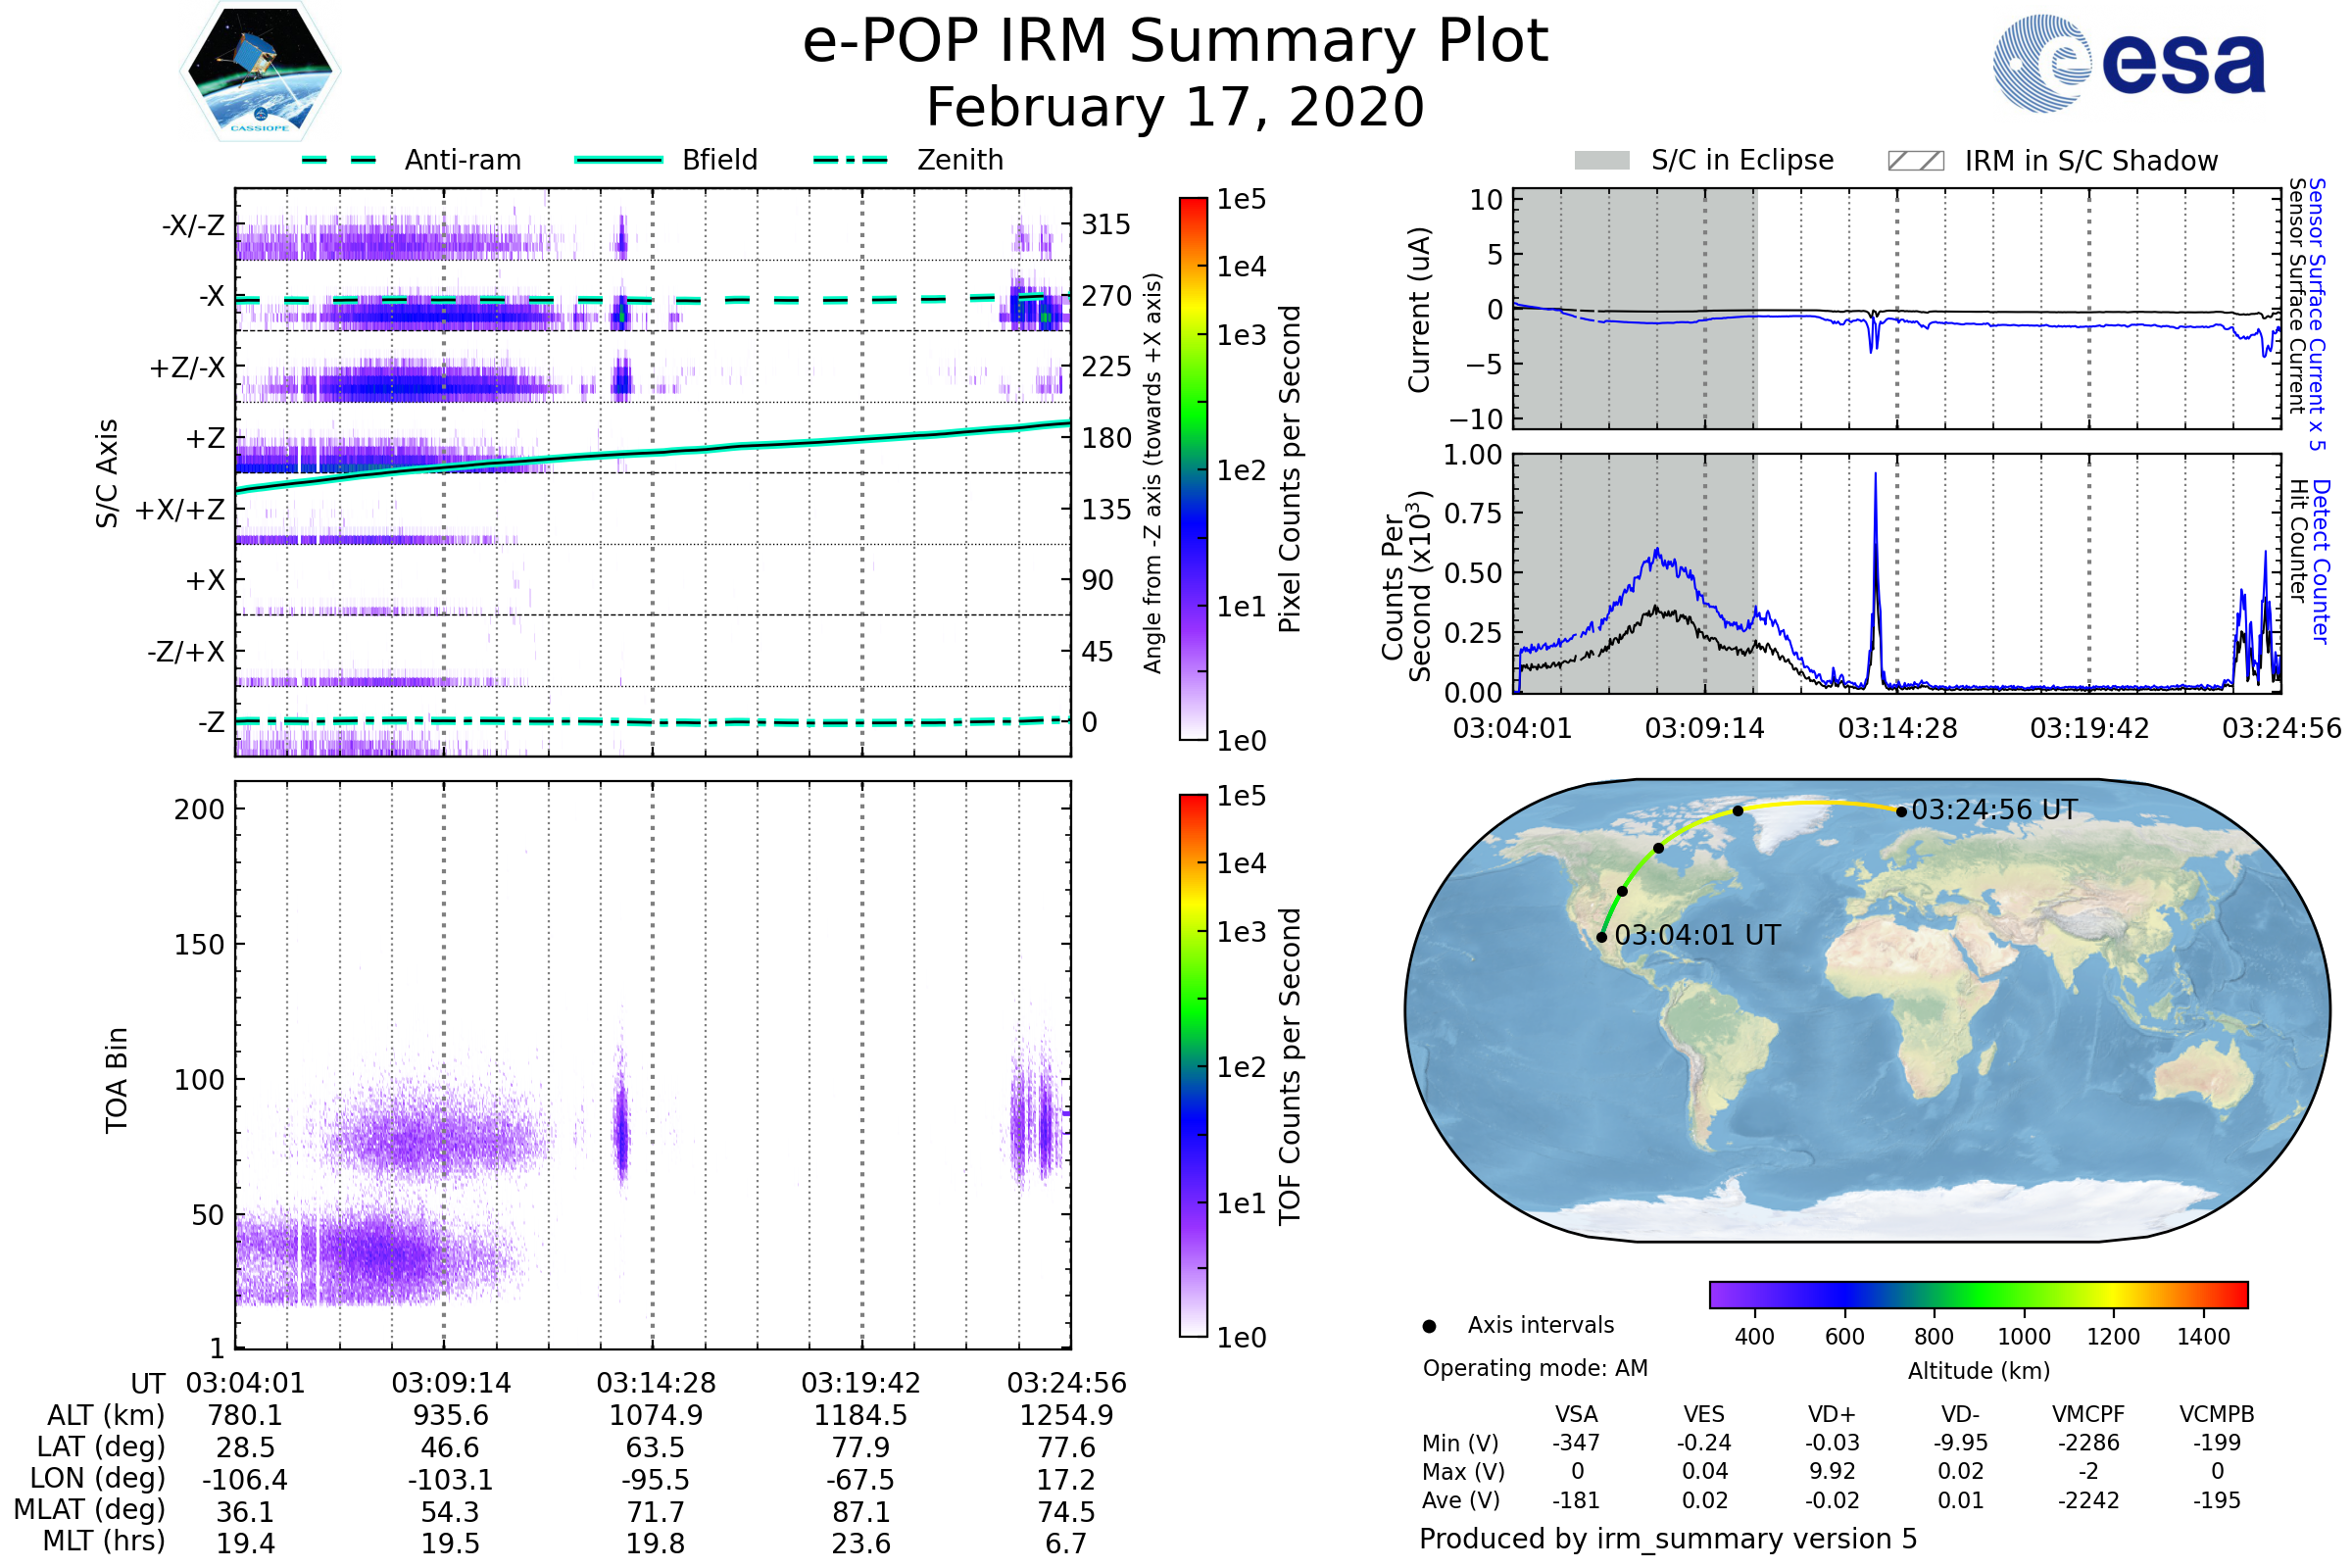Click the VMCPF column header

tap(2088, 1414)
